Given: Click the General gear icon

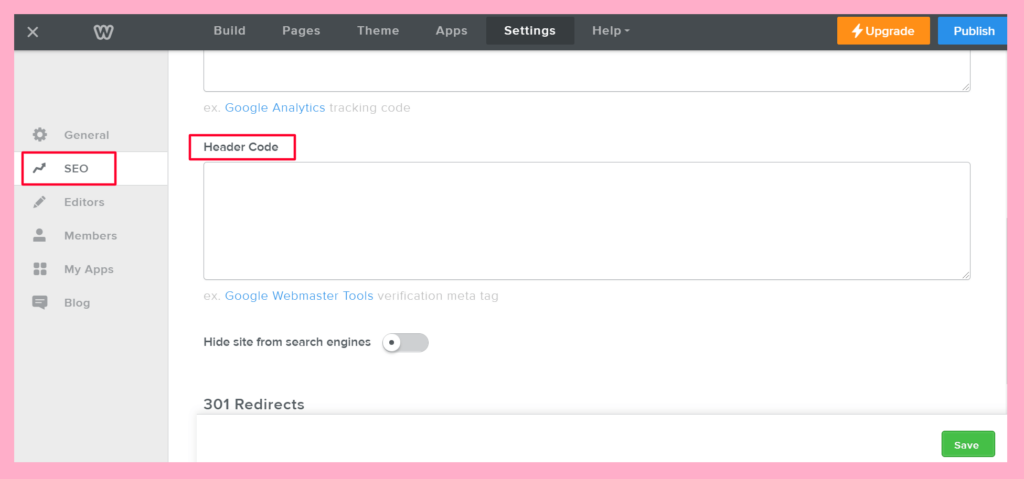Looking at the screenshot, I should pos(40,135).
